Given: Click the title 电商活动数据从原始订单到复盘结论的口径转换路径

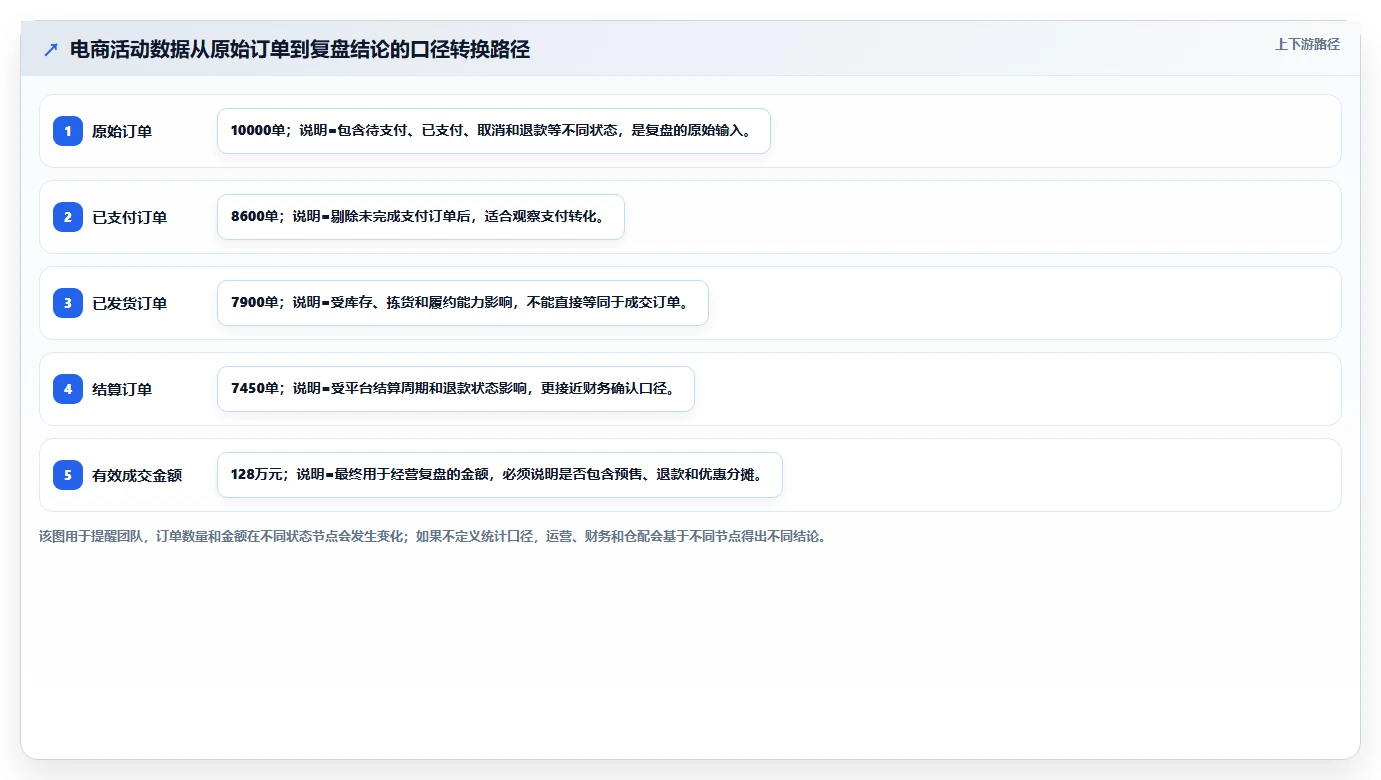Looking at the screenshot, I should [300, 49].
